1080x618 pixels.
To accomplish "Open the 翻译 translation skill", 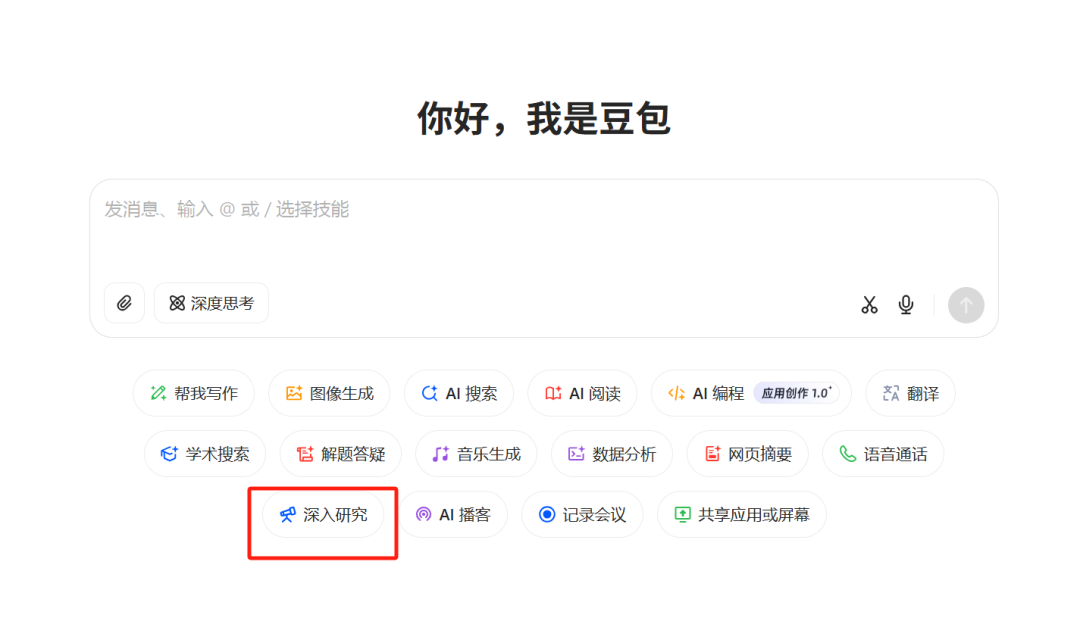I will pyautogui.click(x=911, y=393).
